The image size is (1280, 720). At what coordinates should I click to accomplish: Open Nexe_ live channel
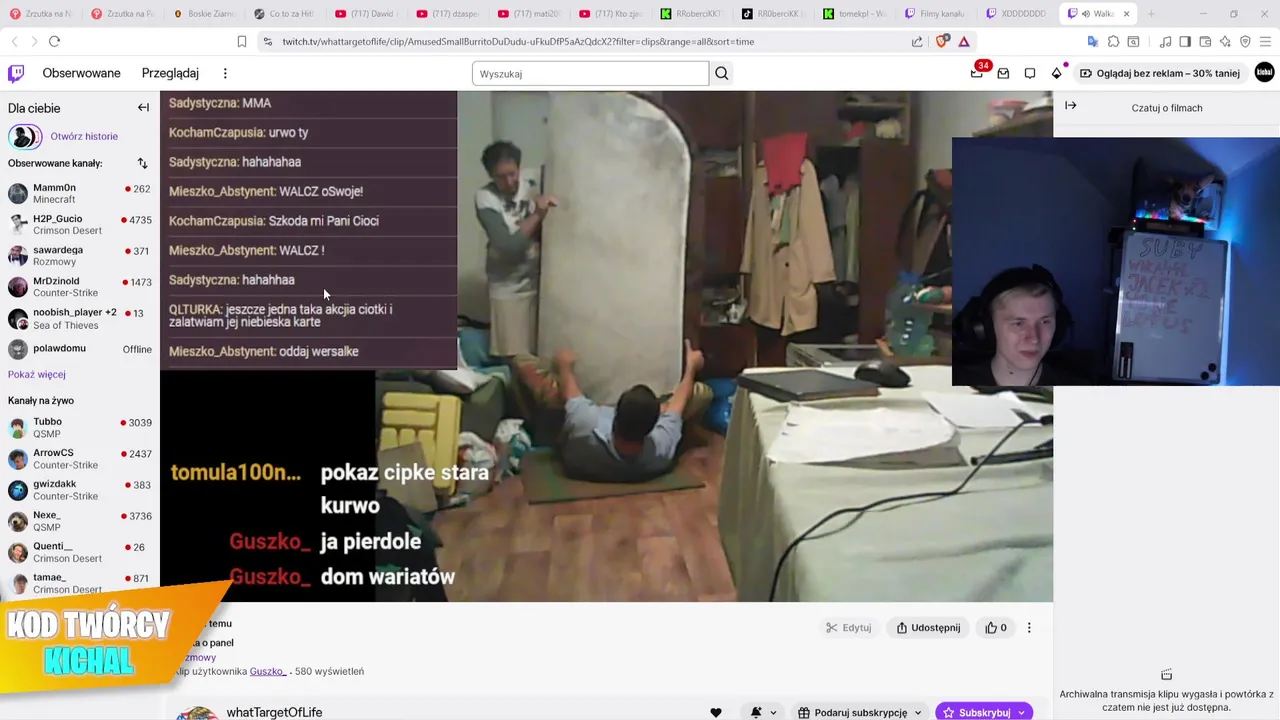79,521
